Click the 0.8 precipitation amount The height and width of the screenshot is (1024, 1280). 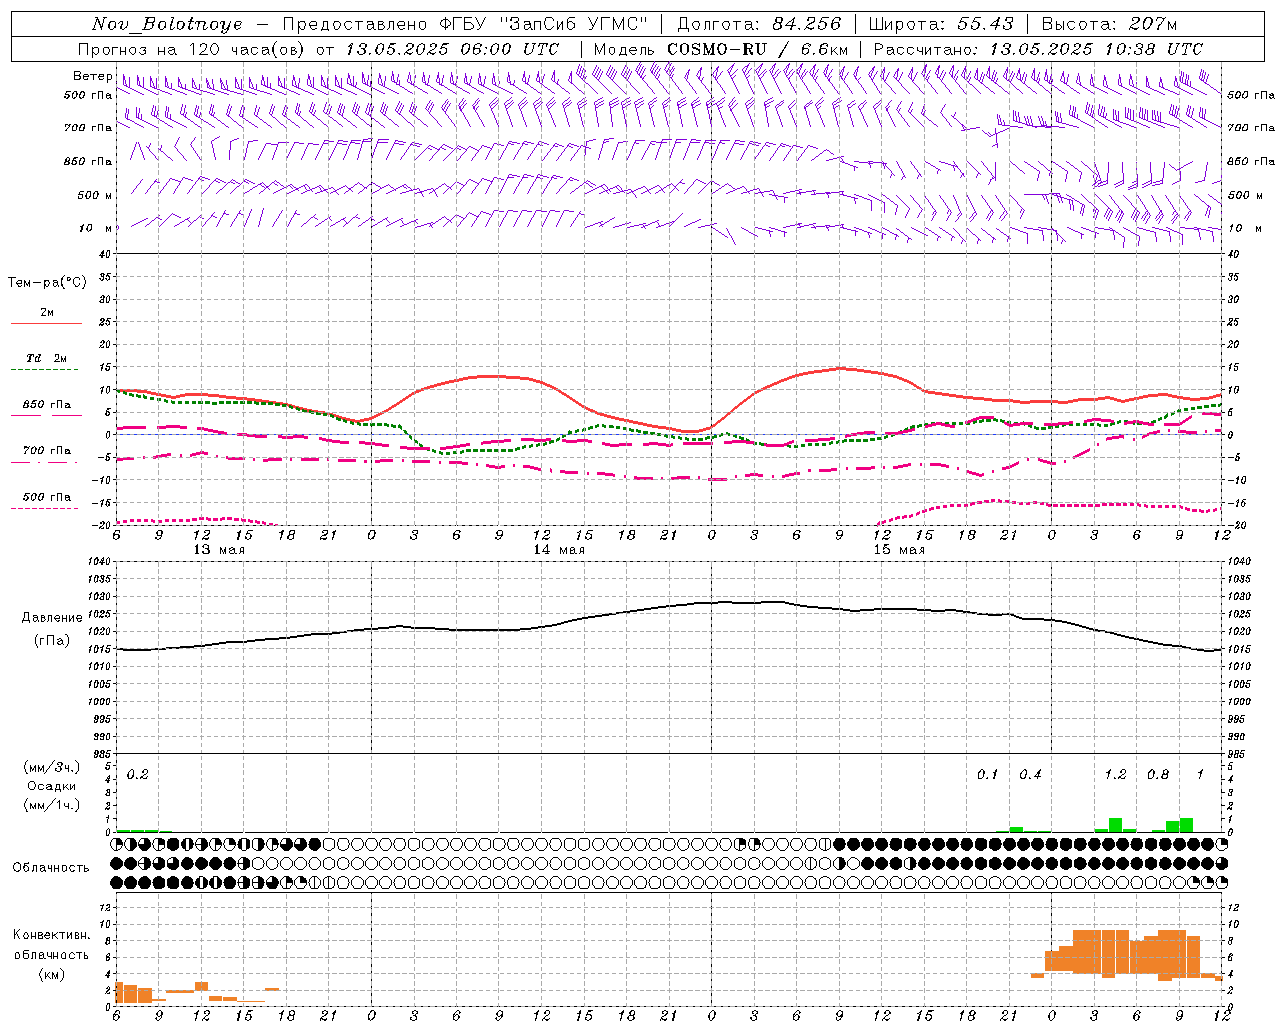(1158, 774)
